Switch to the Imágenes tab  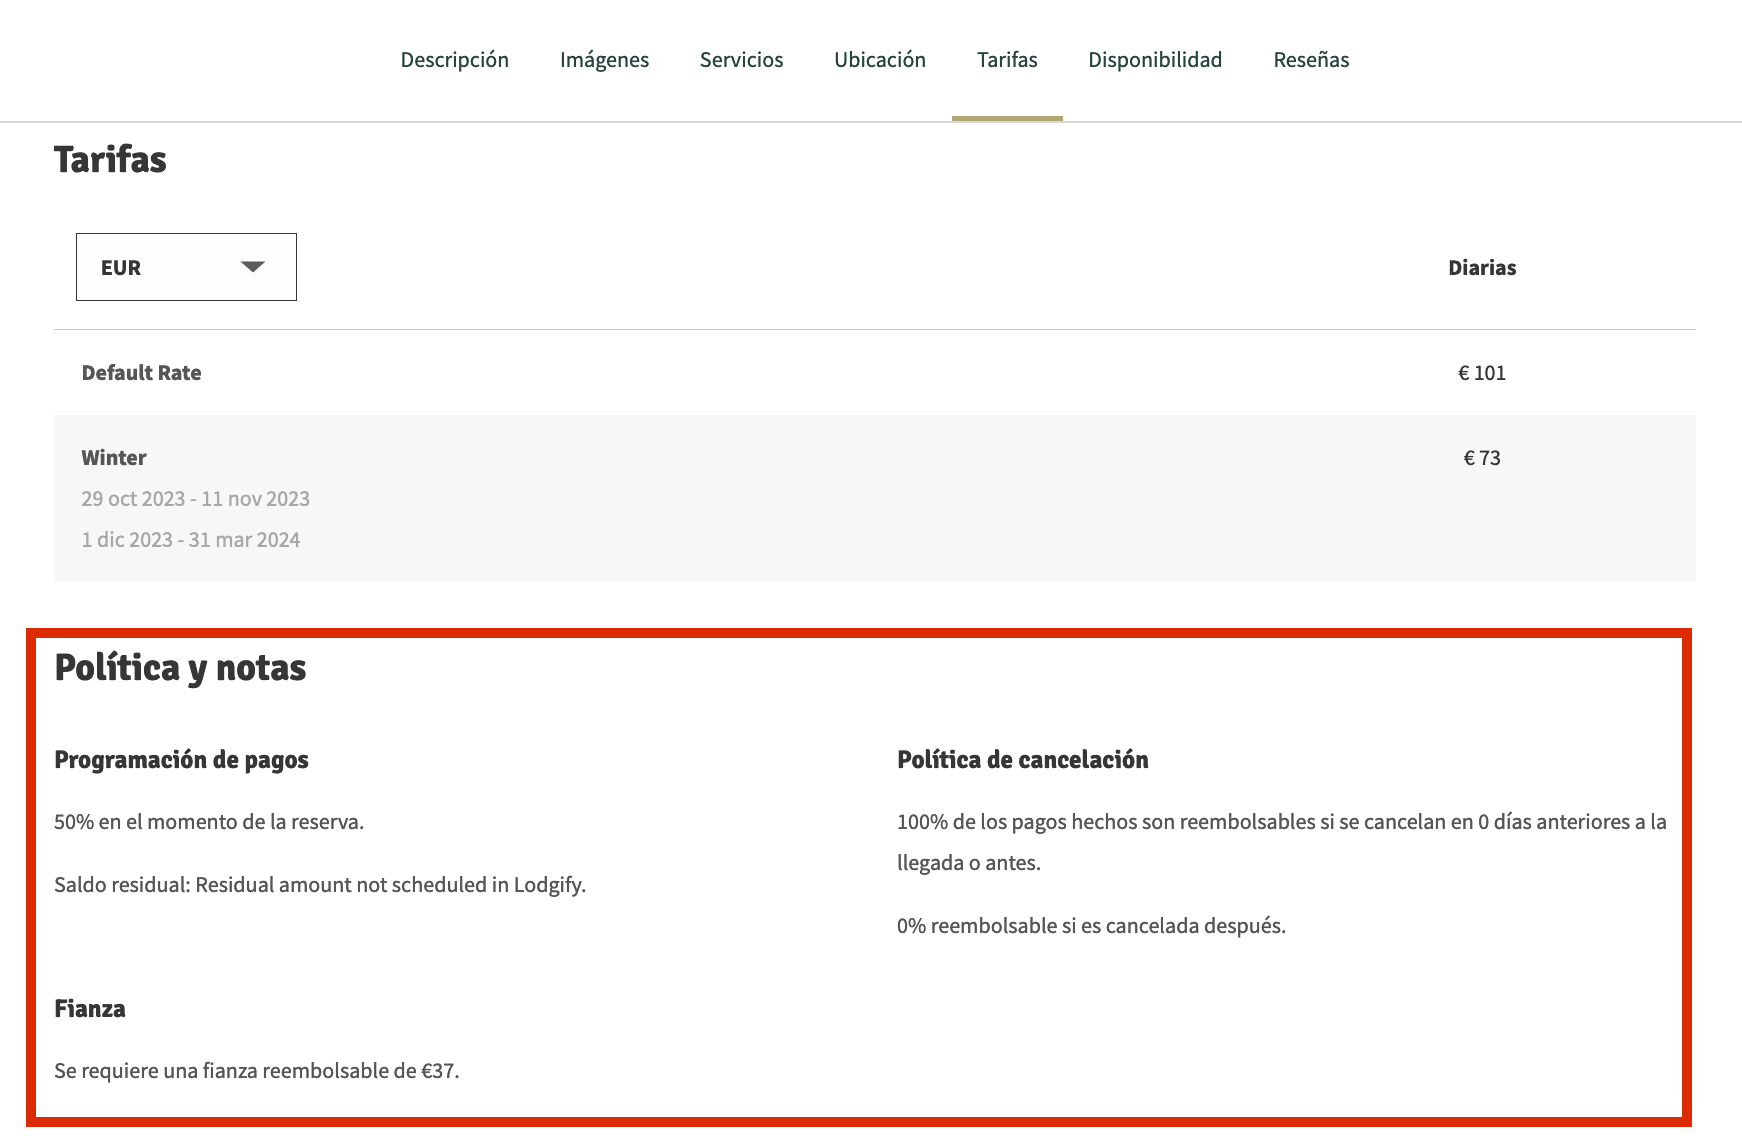pos(604,60)
